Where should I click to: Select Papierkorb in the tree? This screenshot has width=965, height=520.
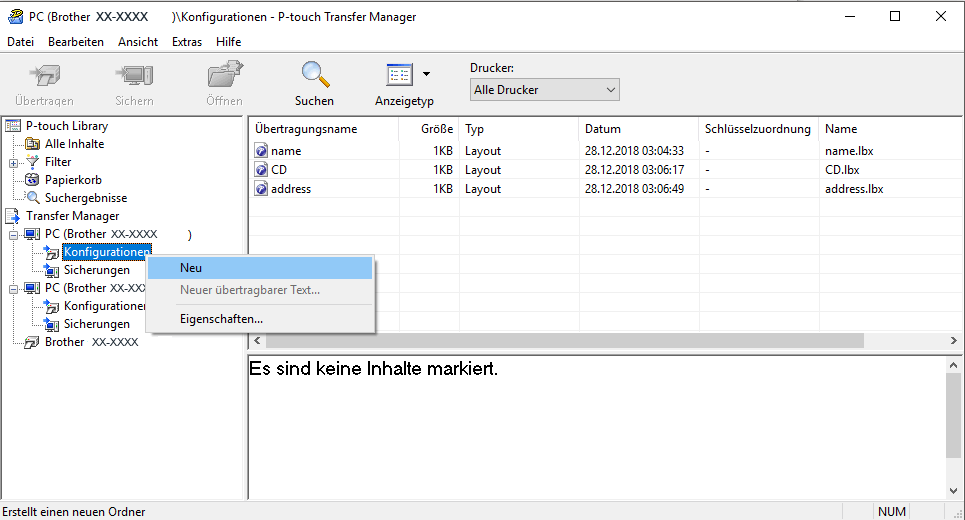73,180
